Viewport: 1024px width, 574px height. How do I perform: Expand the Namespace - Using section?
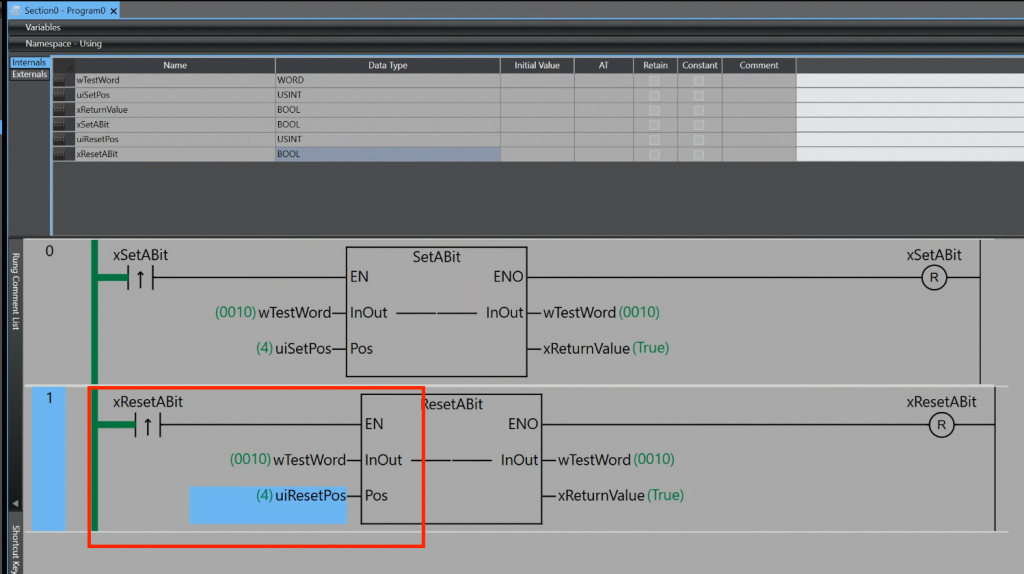(x=63, y=44)
